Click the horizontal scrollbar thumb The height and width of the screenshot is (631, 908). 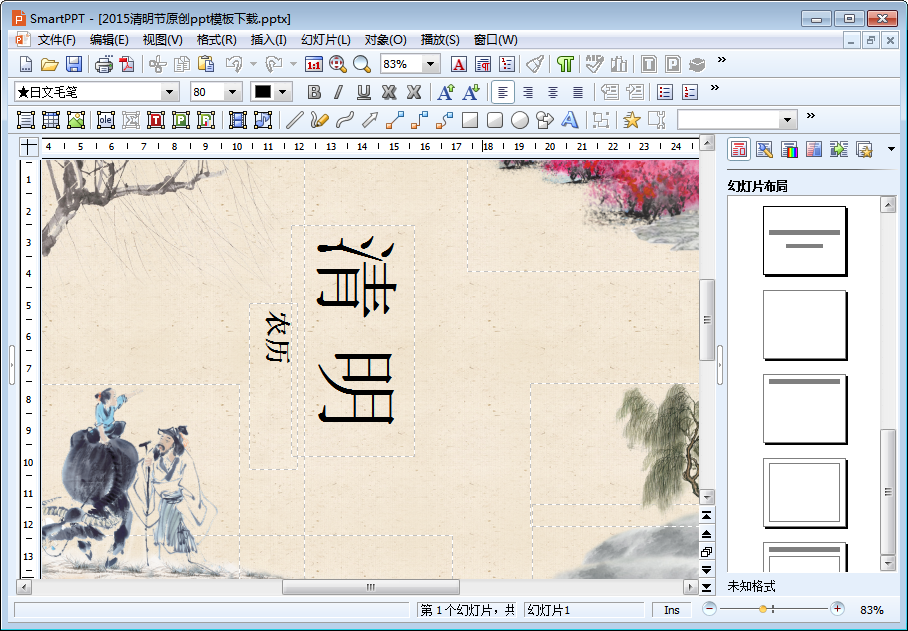click(x=371, y=587)
